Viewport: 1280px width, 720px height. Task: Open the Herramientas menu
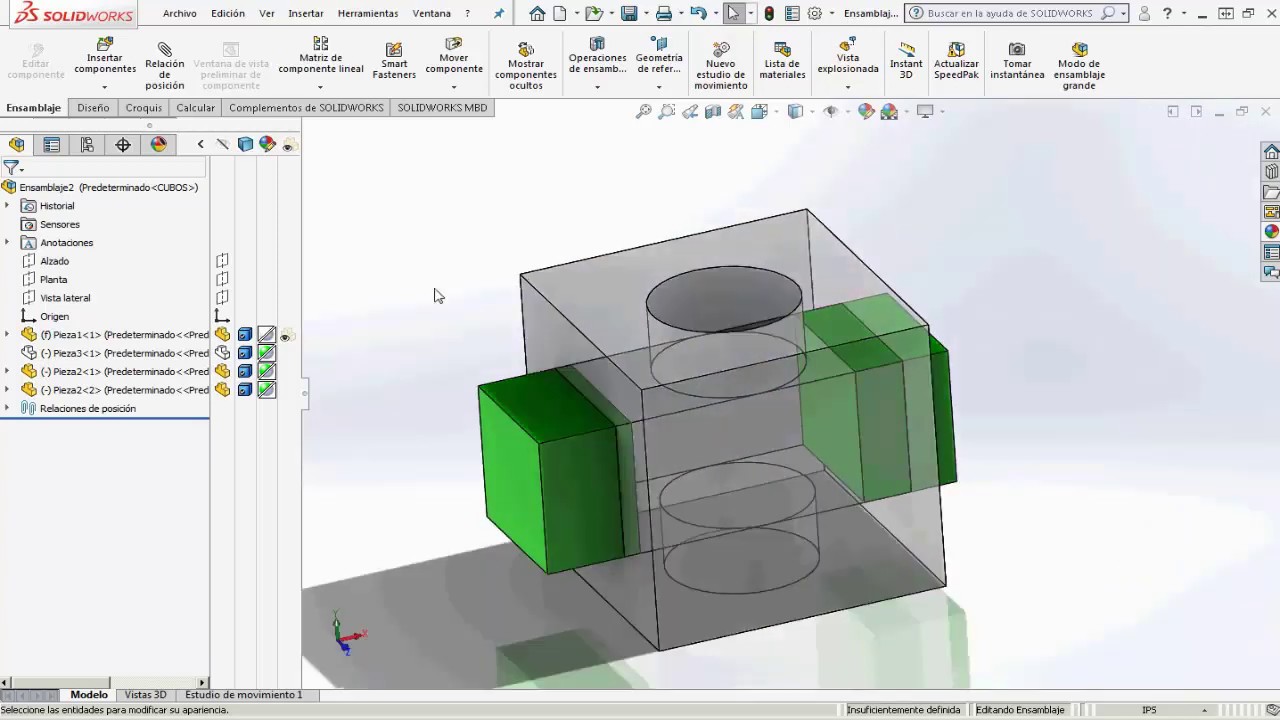(x=368, y=14)
